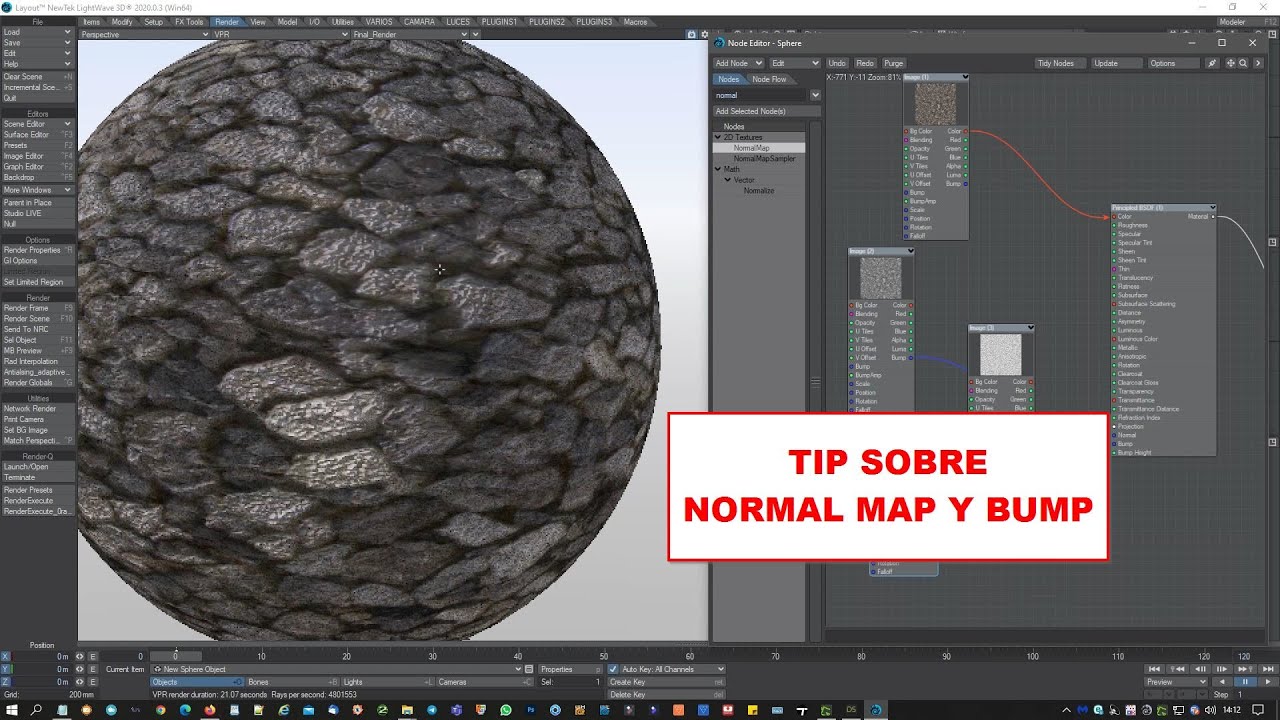The width and height of the screenshot is (1280, 720).
Task: Play animation forward with right arrow
Action: [1266, 682]
